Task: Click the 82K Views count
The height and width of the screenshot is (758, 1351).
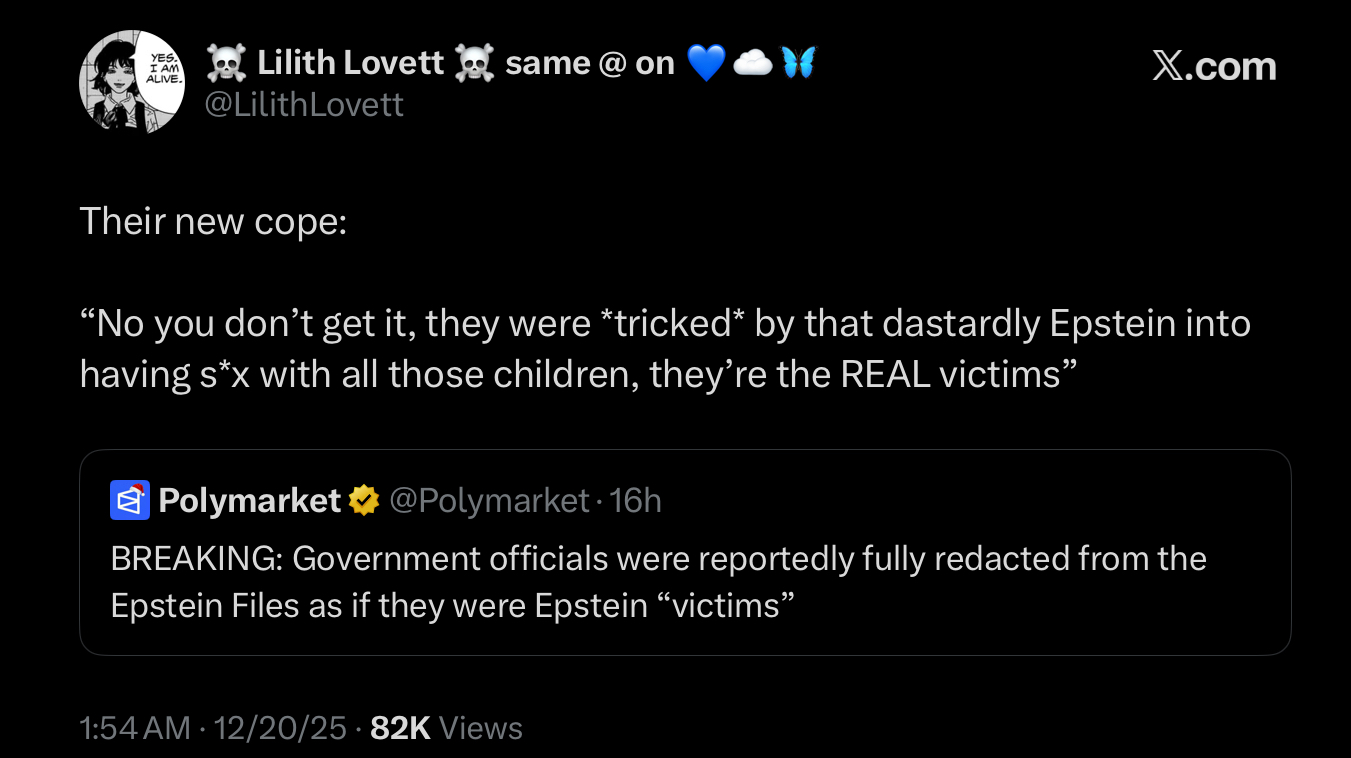Action: (x=446, y=728)
